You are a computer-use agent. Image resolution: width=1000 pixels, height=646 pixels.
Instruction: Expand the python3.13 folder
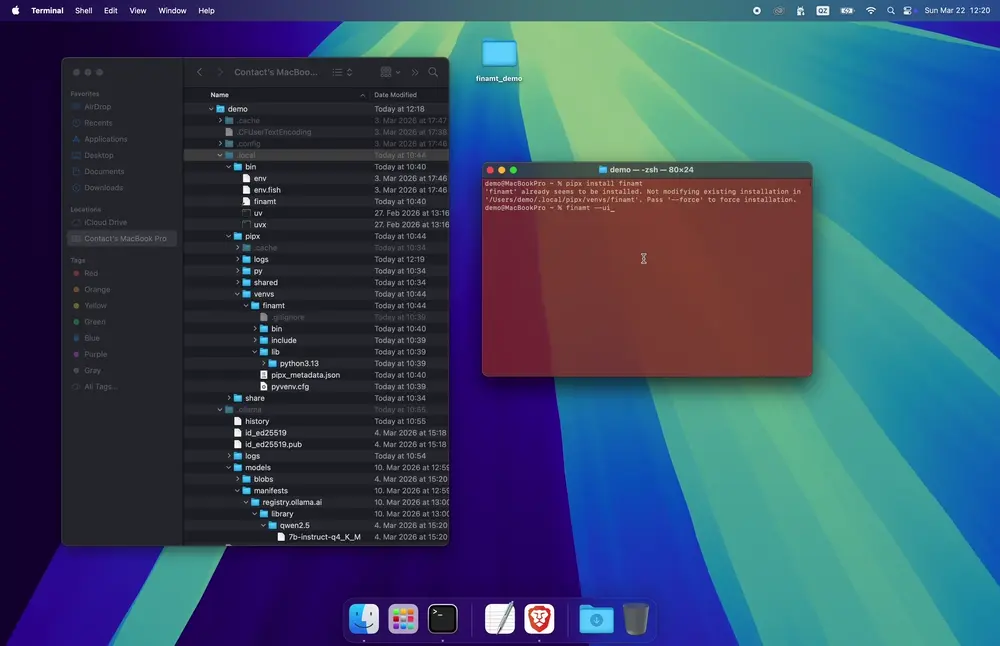pos(262,364)
